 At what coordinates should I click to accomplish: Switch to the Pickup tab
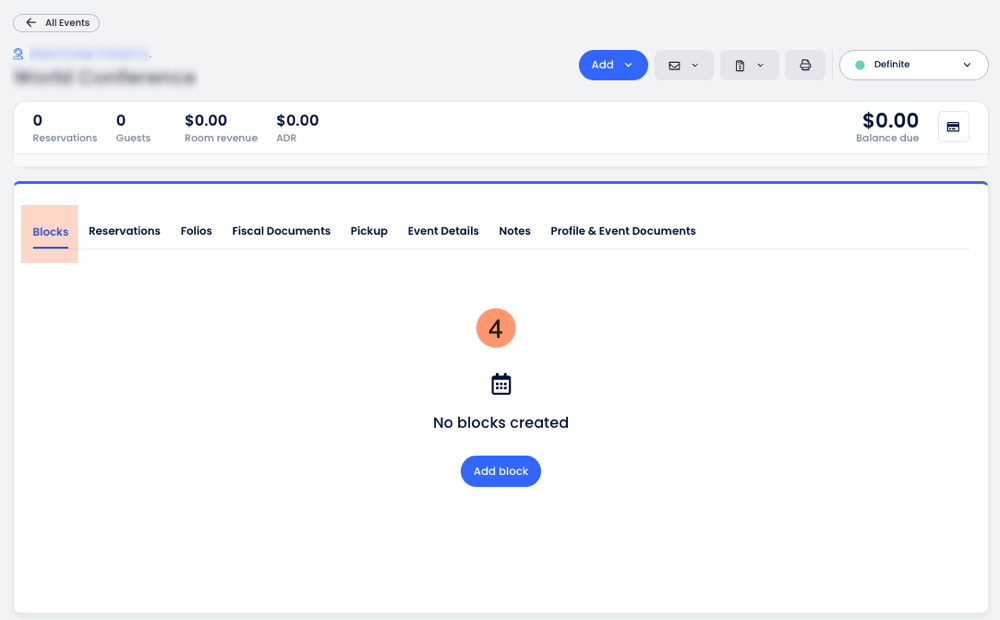(369, 231)
